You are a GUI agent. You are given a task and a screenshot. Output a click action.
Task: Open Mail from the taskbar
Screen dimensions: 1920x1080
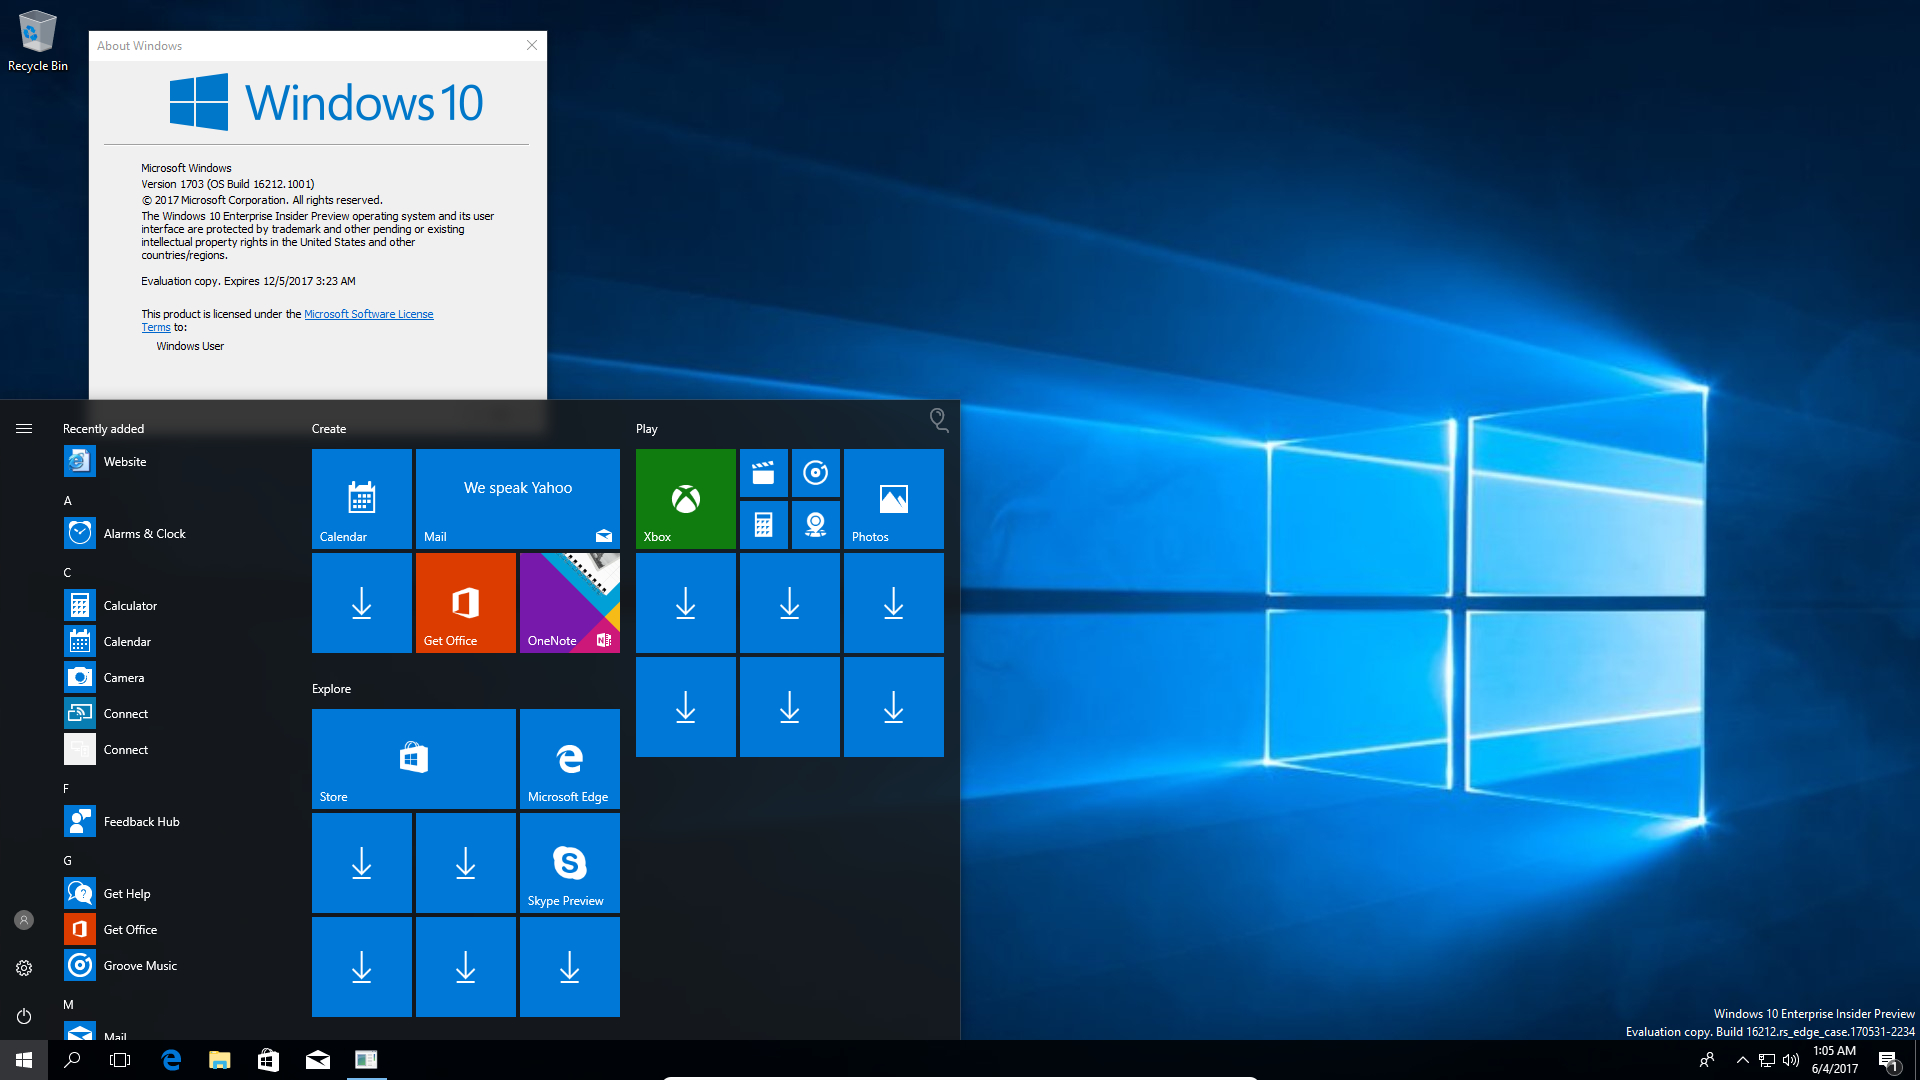point(318,1060)
